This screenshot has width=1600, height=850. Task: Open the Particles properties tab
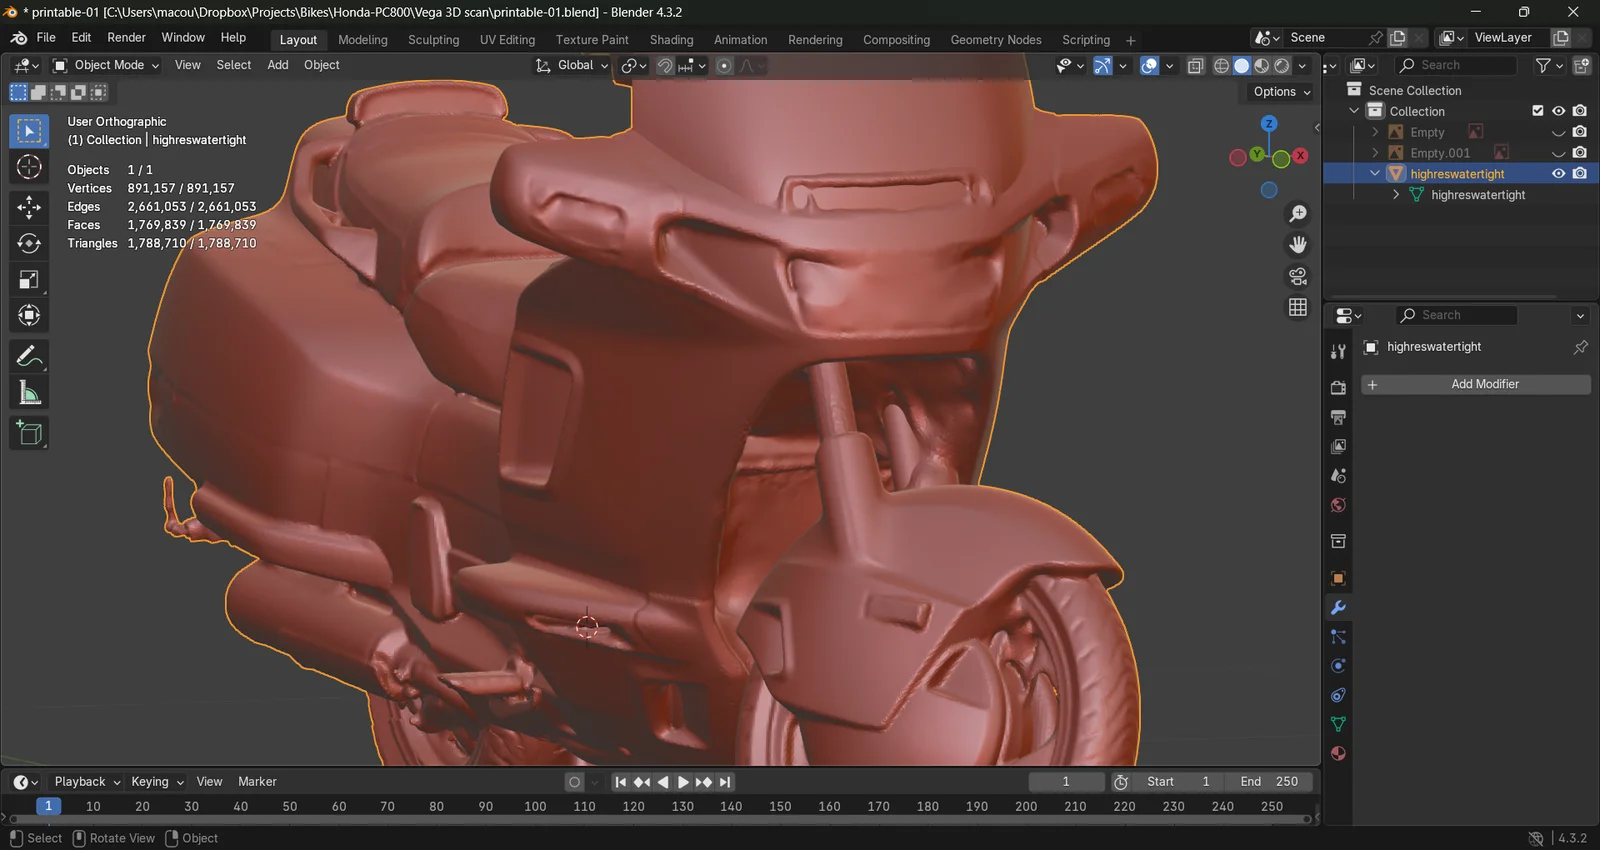tap(1338, 637)
